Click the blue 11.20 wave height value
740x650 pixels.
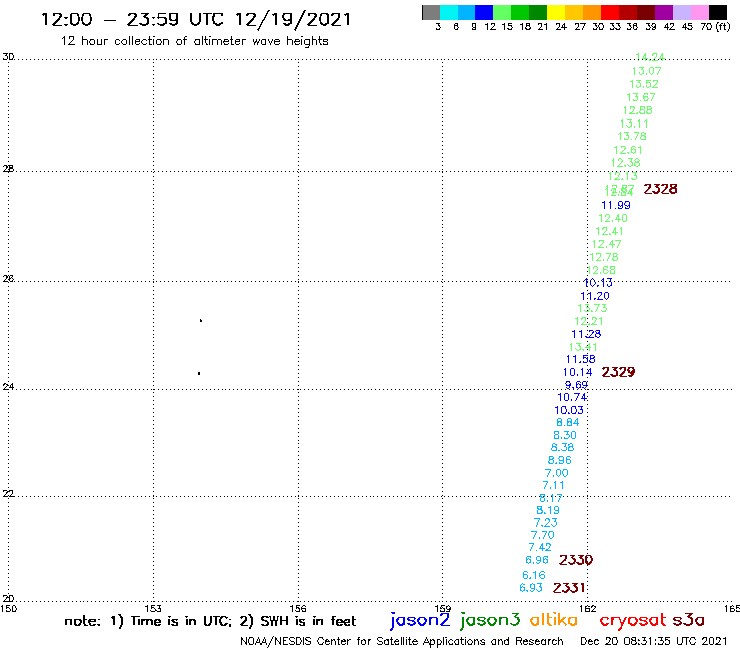click(x=595, y=296)
